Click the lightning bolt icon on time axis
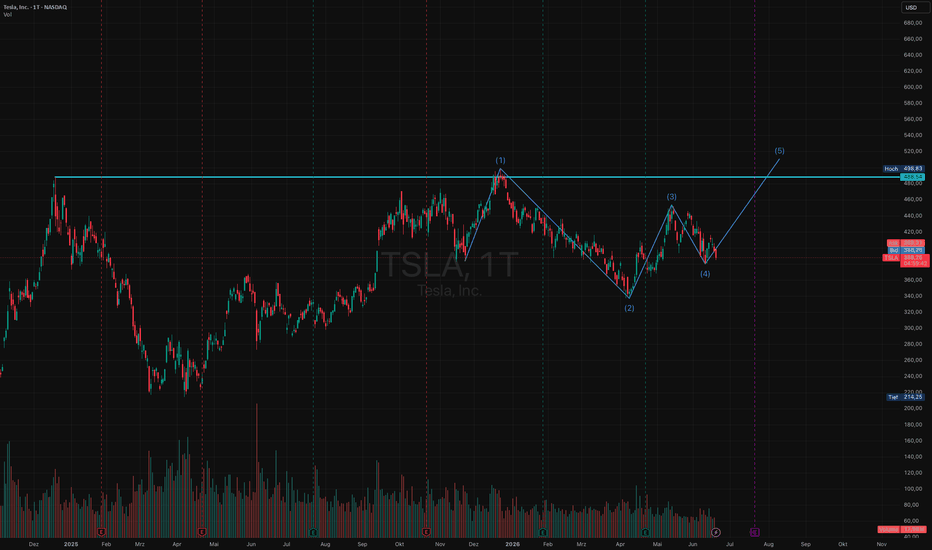932x550 pixels. (x=716, y=532)
